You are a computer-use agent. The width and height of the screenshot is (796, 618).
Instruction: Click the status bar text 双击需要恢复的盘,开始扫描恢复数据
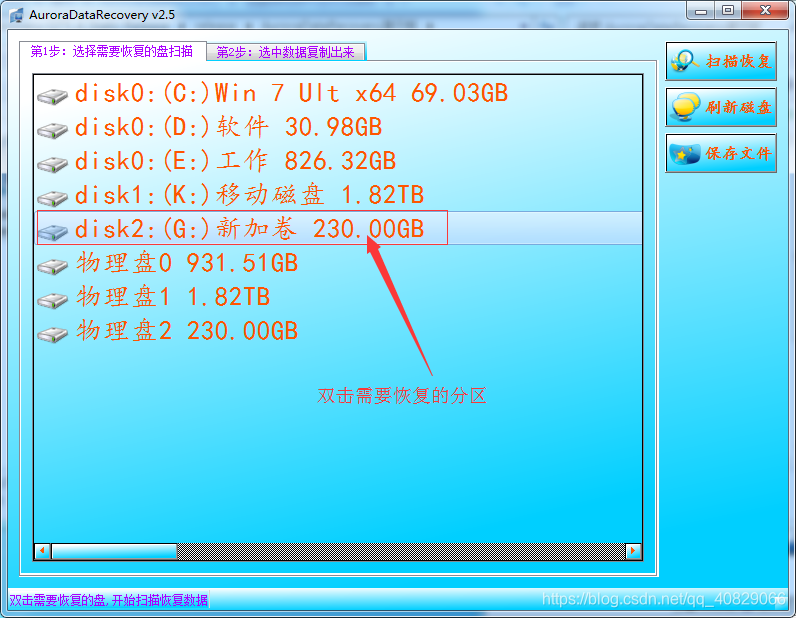(x=109, y=600)
